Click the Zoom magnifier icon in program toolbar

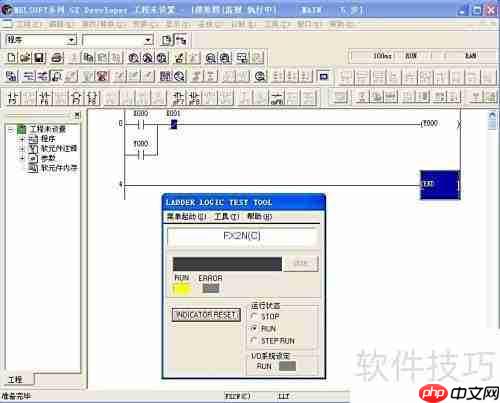click(x=260, y=77)
